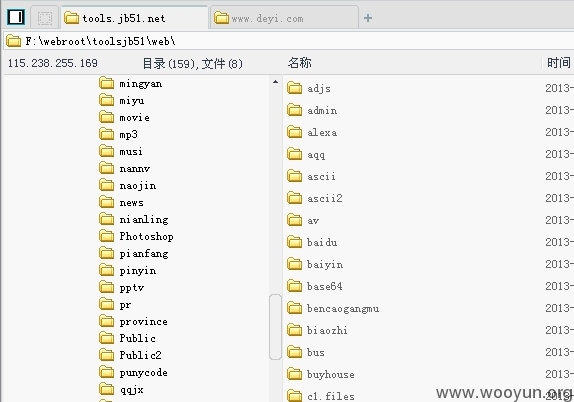Select the movie folder in the tree

coord(124,118)
